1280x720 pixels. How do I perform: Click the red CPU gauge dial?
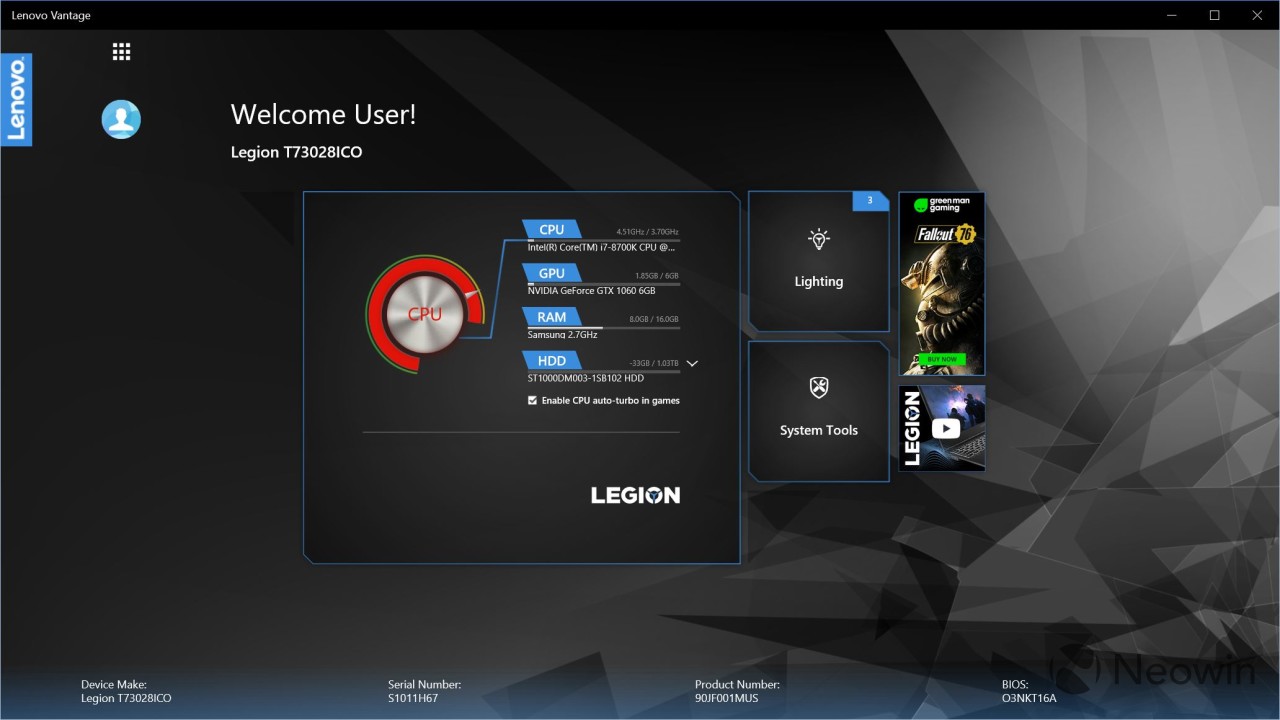(424, 314)
